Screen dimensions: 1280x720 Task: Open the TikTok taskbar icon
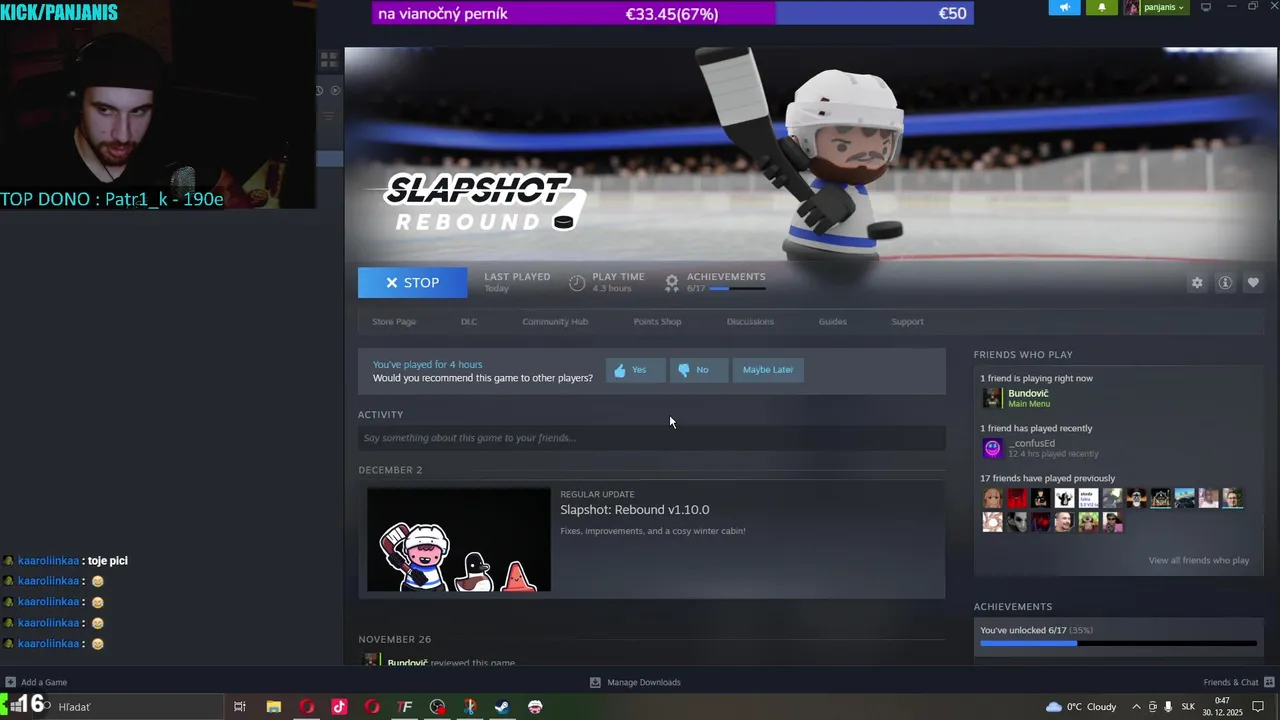[339, 707]
